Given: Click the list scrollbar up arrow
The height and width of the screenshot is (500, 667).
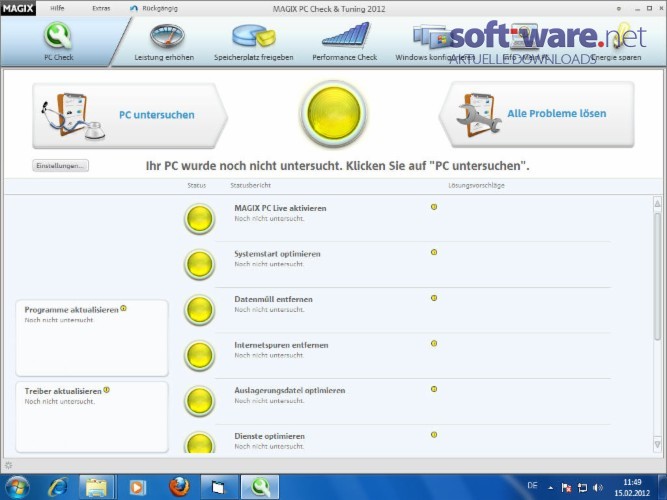Looking at the screenshot, I should tap(657, 204).
